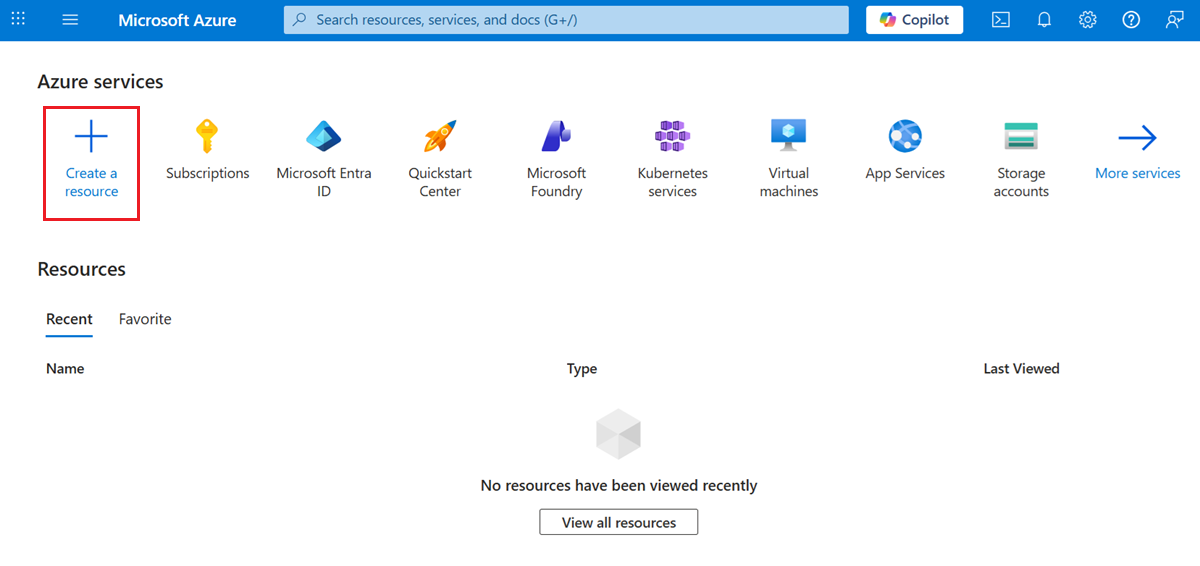Launch Cloud Shell from the header

[1000, 20]
